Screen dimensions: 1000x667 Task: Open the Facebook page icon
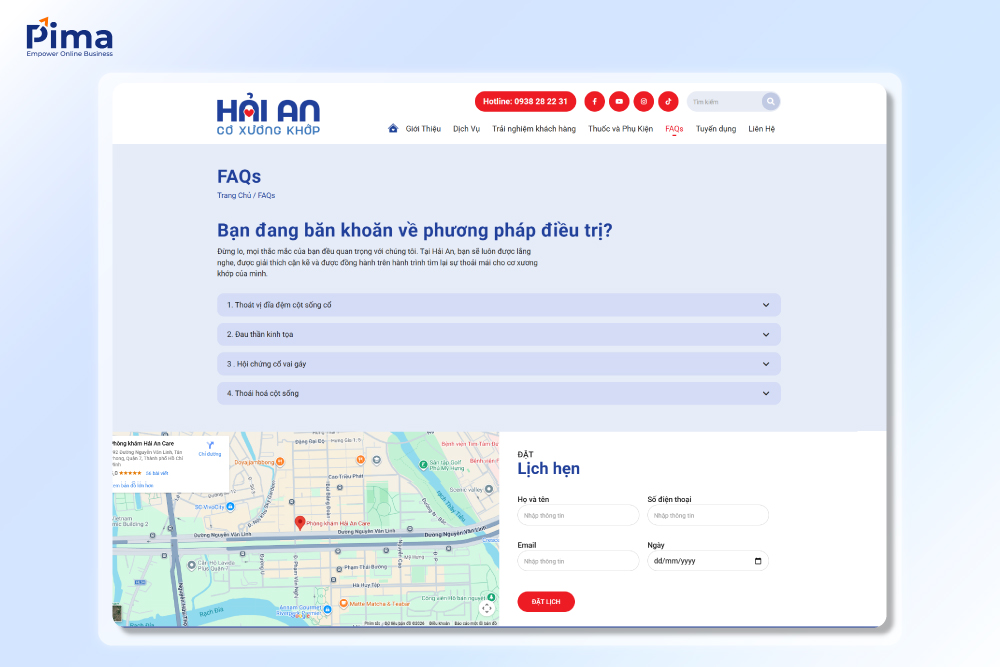[x=594, y=101]
